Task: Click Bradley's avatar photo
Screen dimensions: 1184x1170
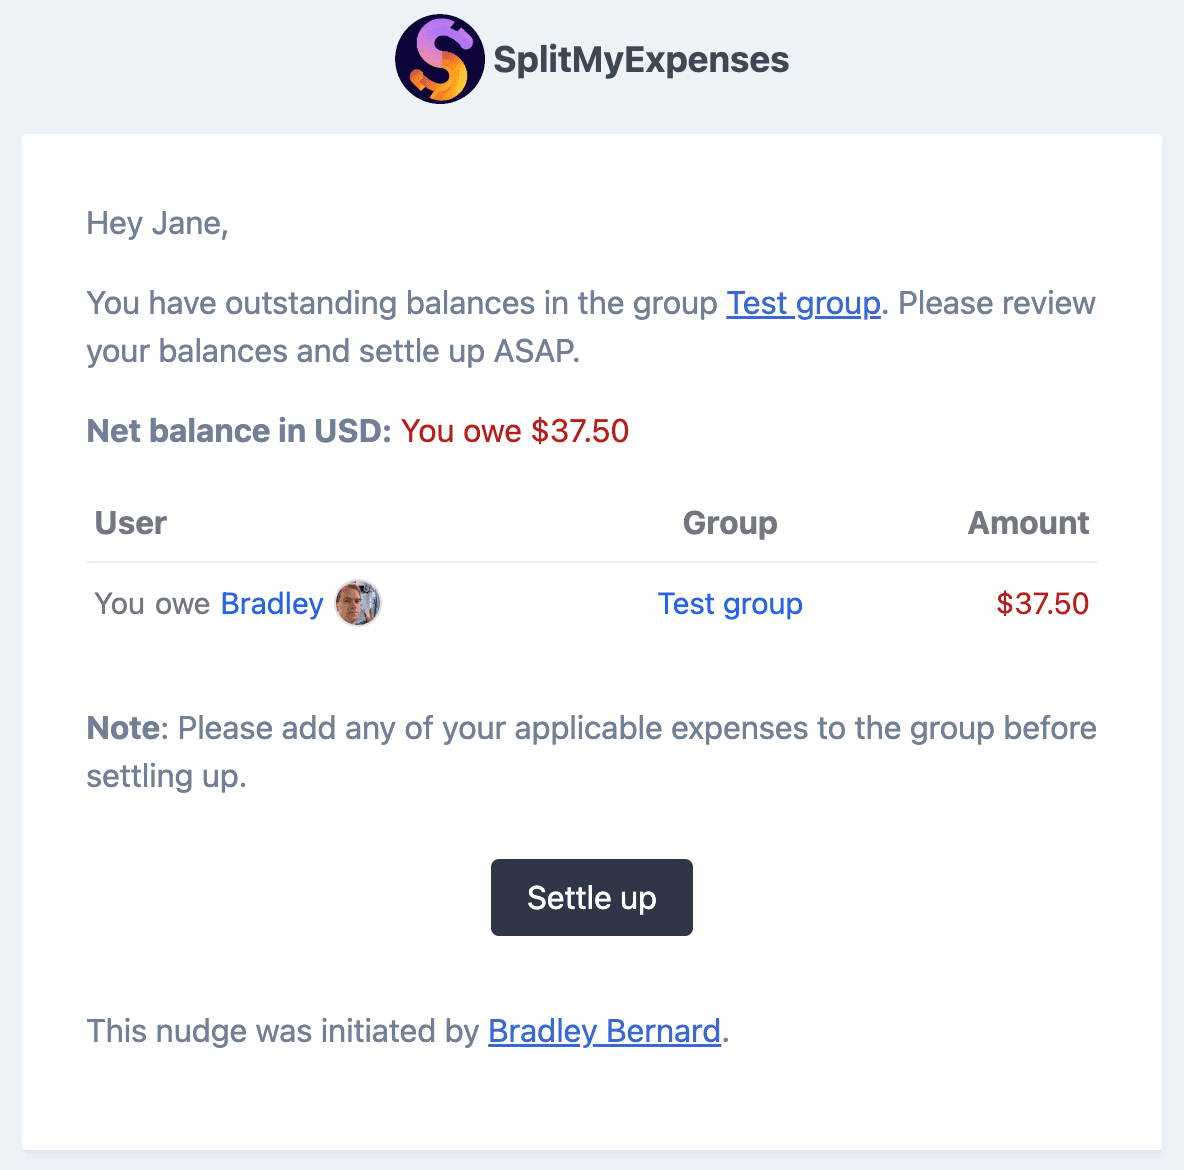Action: tap(358, 604)
